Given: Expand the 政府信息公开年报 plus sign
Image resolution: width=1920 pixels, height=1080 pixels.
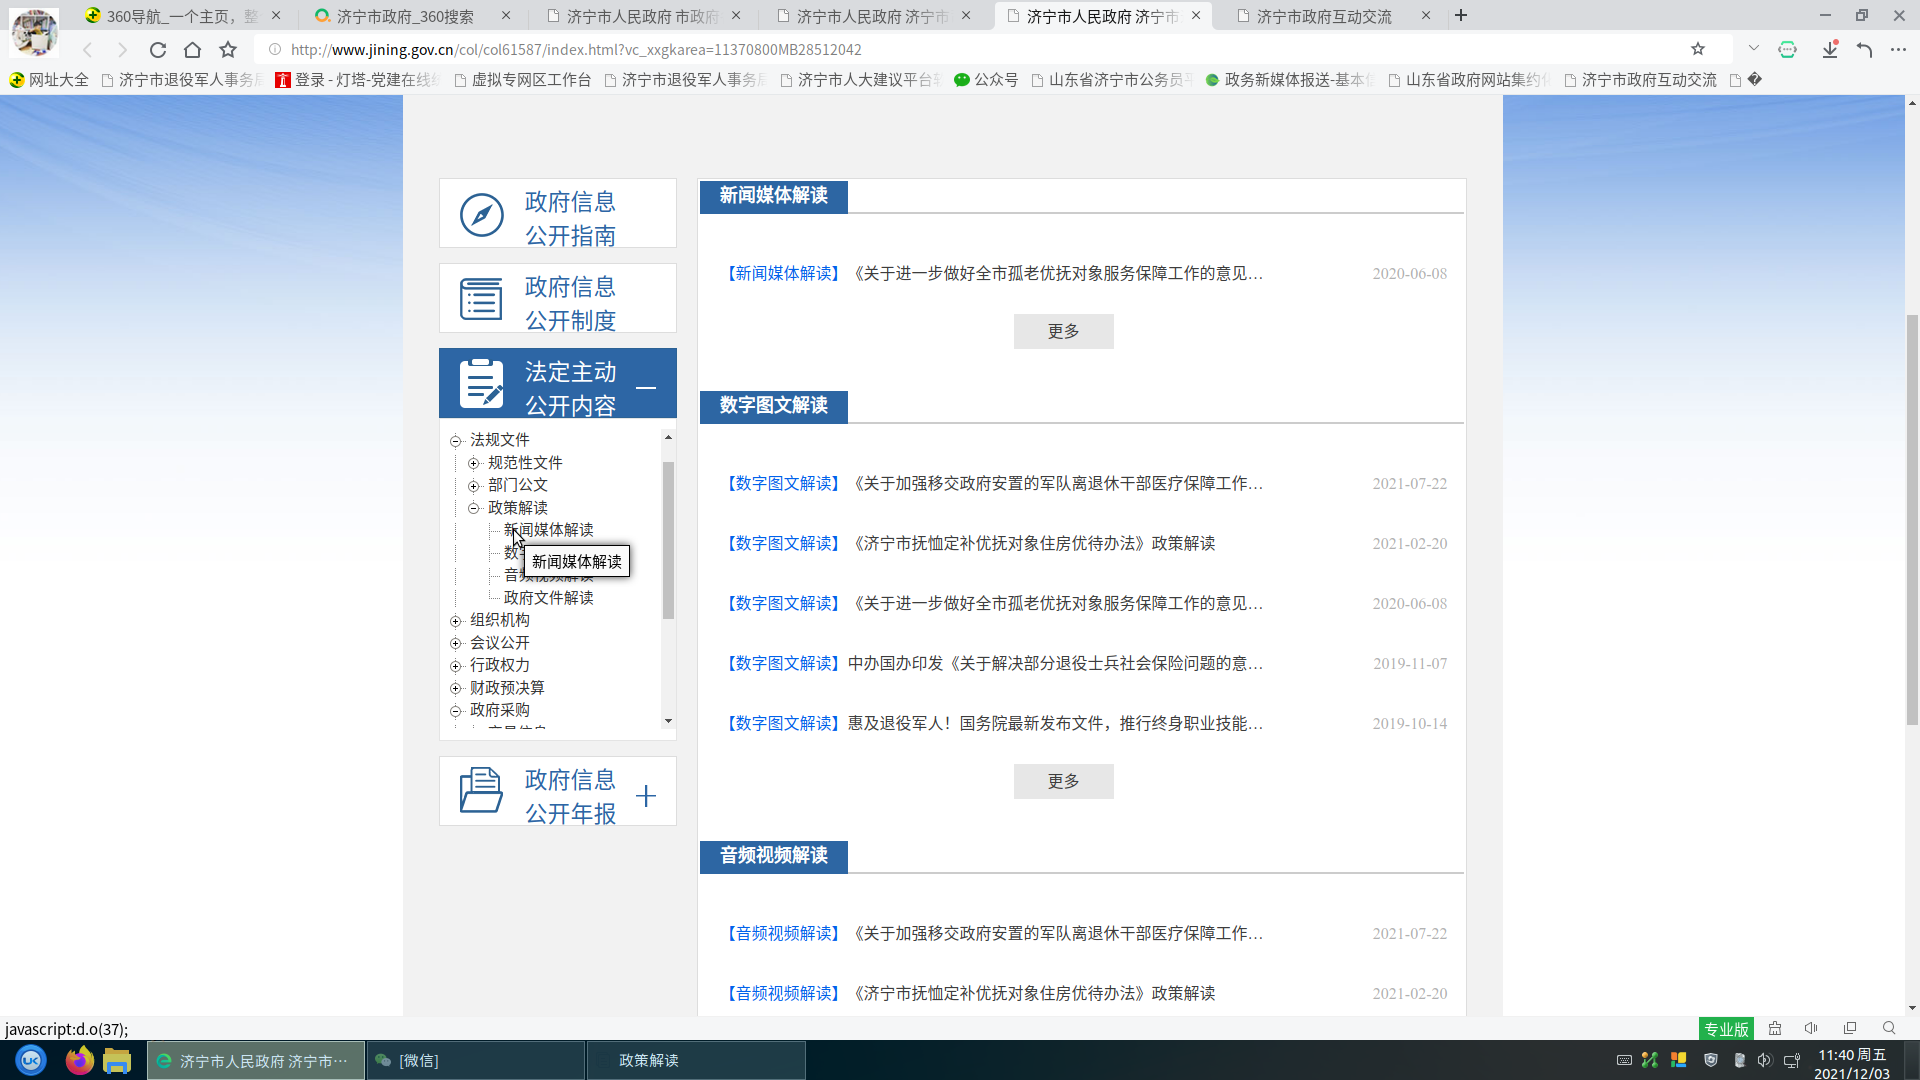Looking at the screenshot, I should point(646,796).
